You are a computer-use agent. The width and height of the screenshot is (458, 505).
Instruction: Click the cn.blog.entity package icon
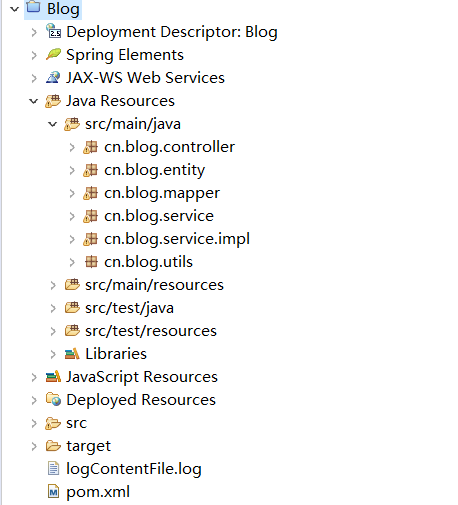click(x=90, y=170)
